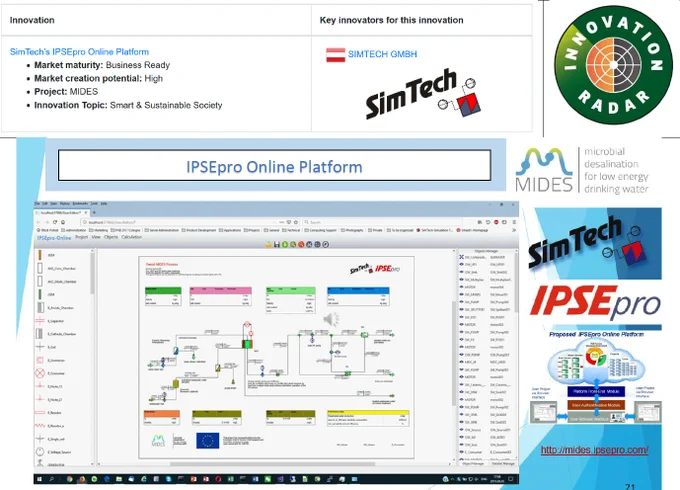Show more bookmarks with the overflow chevron
Viewport: 680px width, 490px height.
pyautogui.click(x=514, y=230)
